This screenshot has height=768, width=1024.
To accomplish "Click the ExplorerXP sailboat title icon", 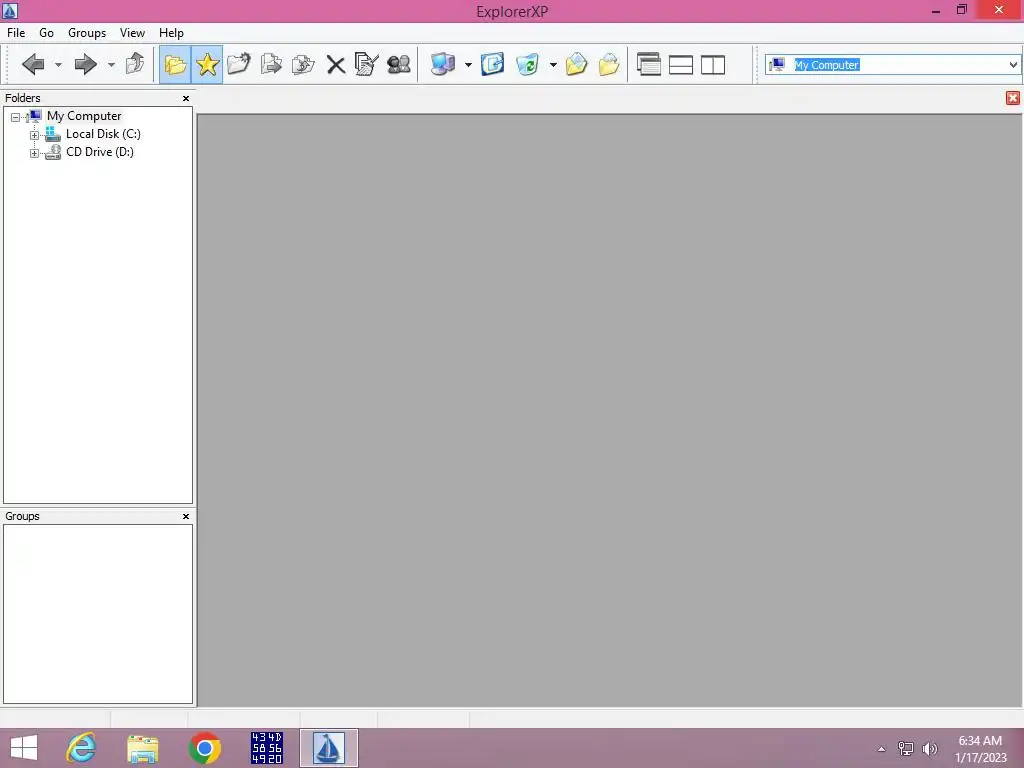I will tap(10, 10).
